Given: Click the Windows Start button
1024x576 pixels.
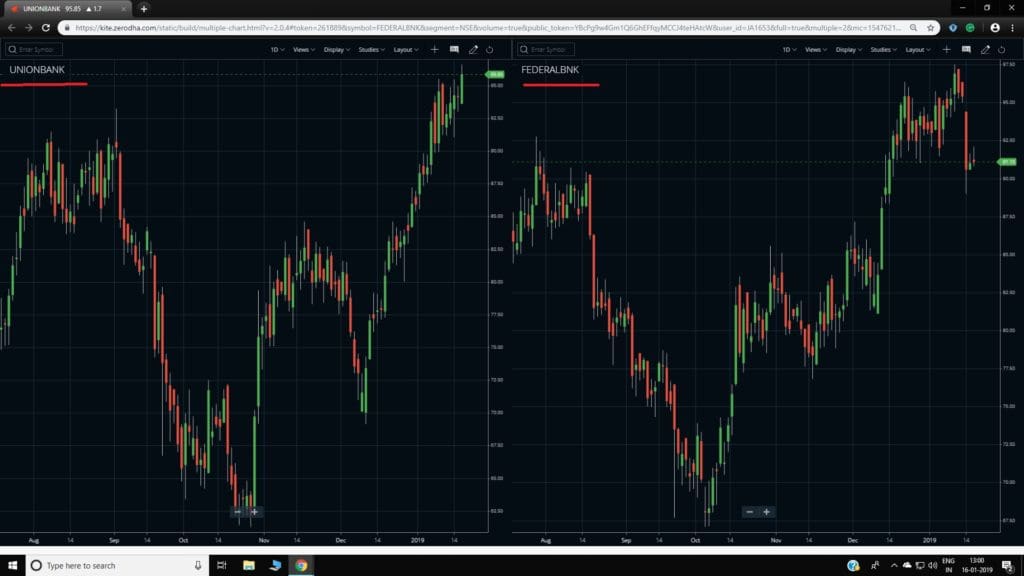Looking at the screenshot, I should [x=11, y=565].
